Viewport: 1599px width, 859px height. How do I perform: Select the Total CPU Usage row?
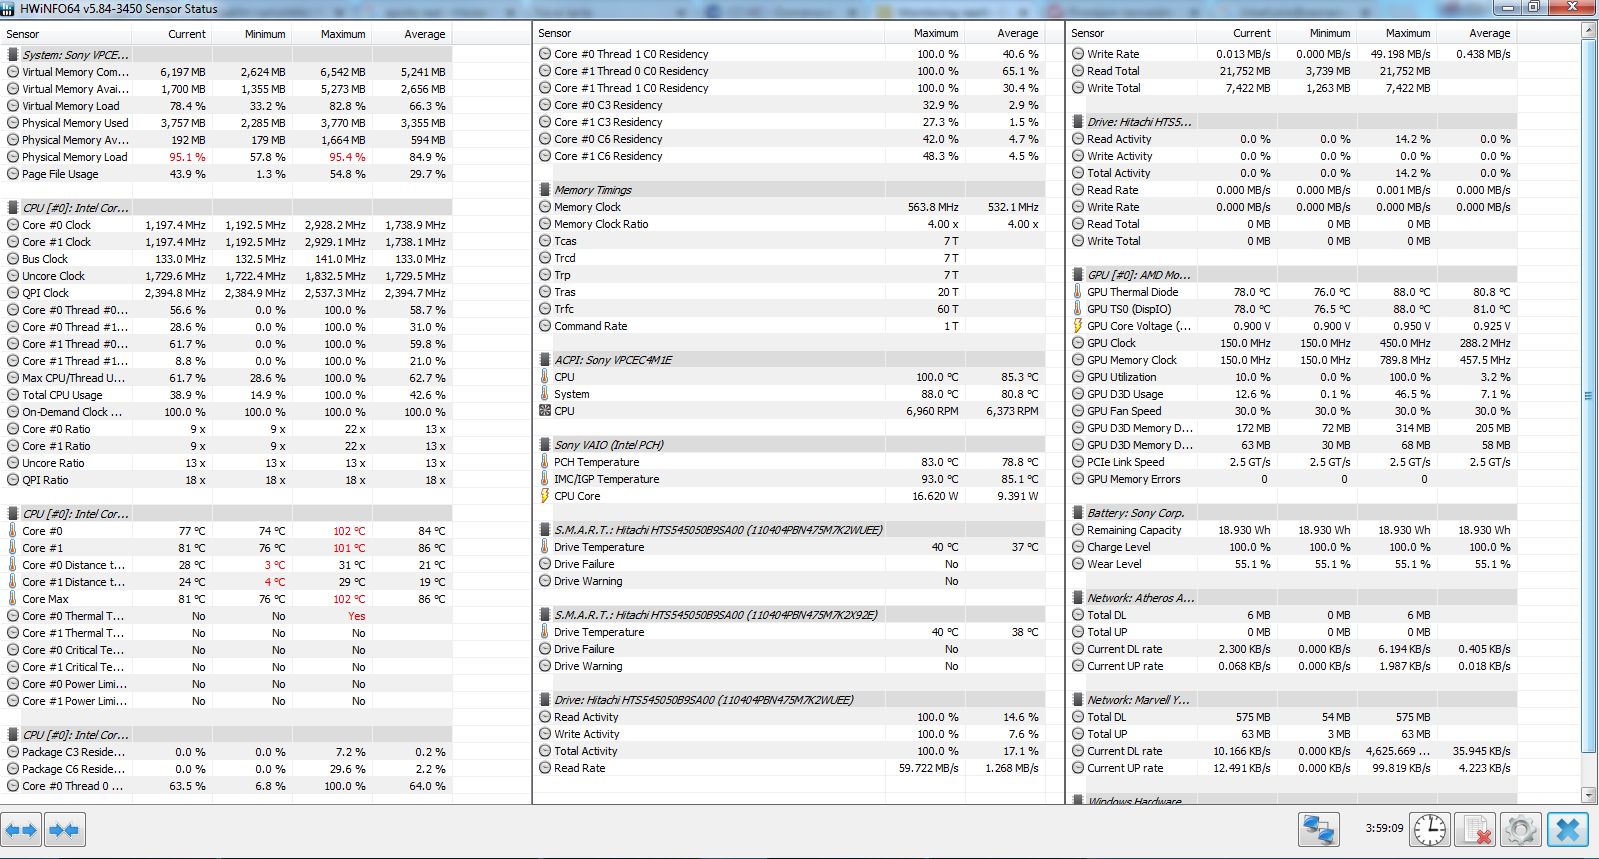[x=227, y=395]
